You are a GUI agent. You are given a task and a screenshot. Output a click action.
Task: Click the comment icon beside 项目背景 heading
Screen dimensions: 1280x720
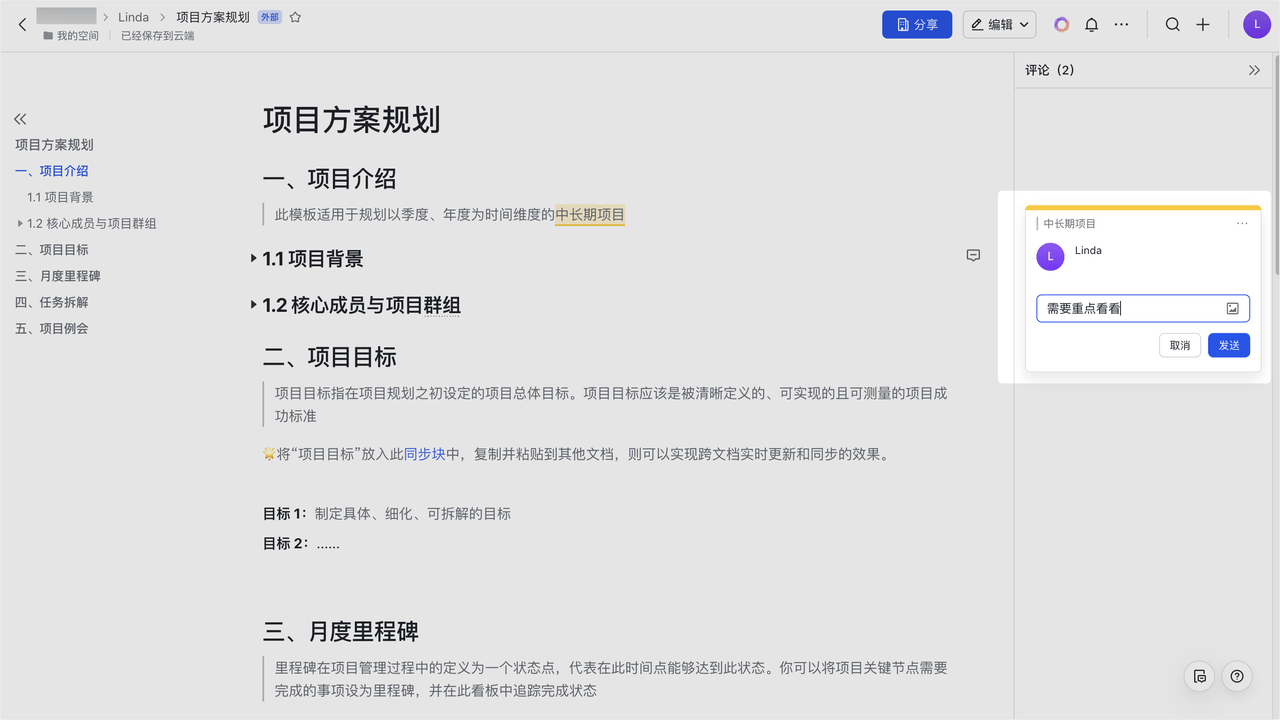click(x=973, y=256)
